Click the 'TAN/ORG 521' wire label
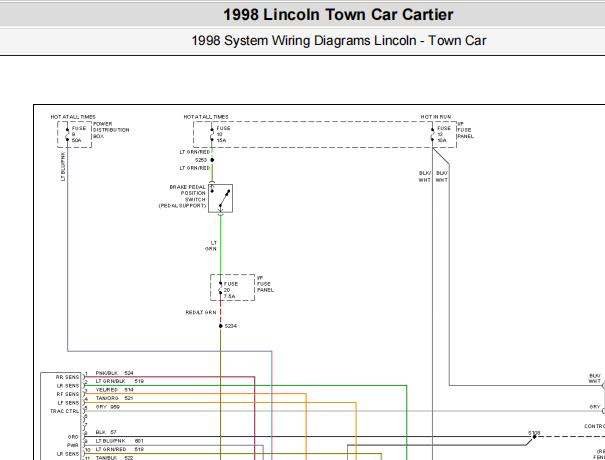 click(114, 398)
